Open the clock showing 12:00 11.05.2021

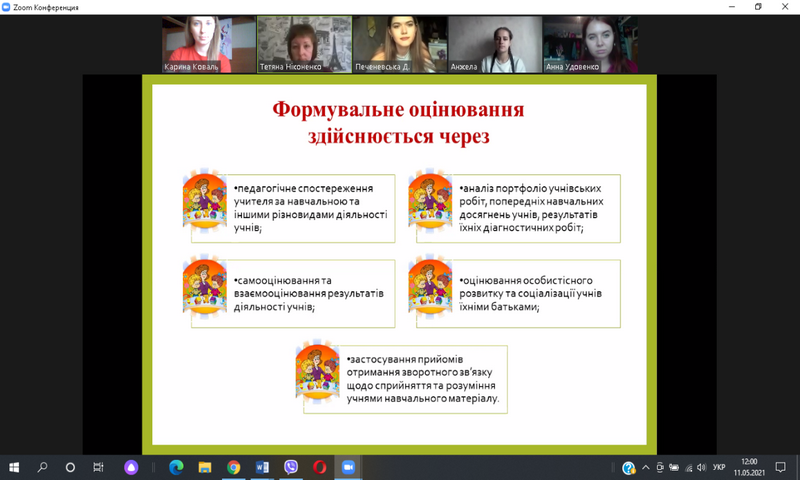[749, 467]
